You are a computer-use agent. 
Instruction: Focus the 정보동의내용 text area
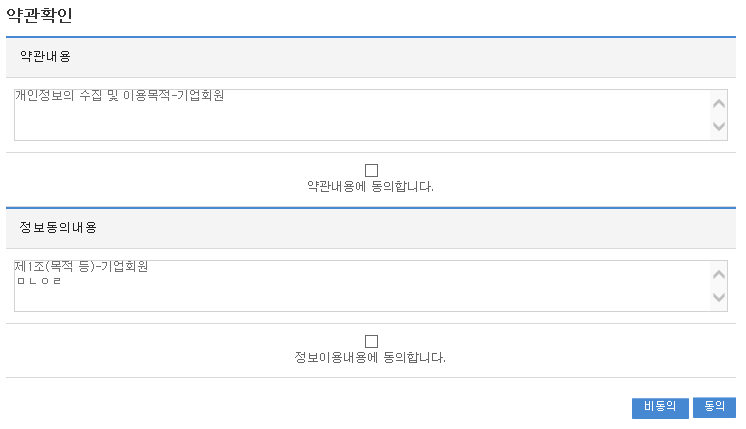coord(360,296)
